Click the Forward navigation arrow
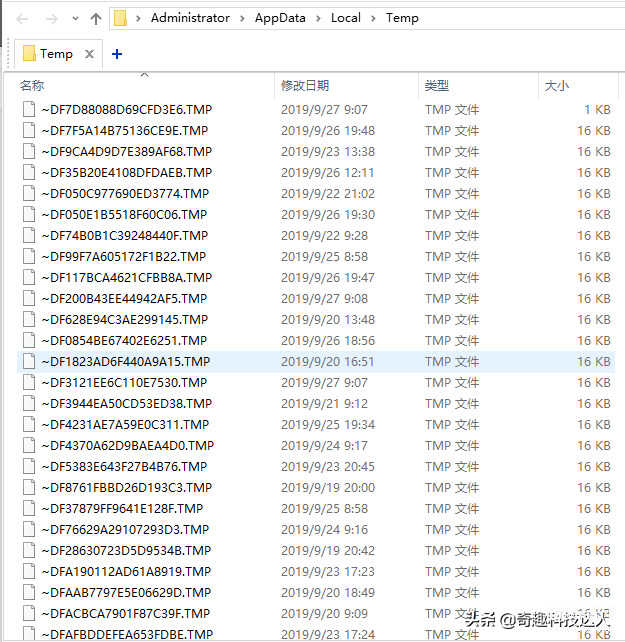 click(x=50, y=18)
